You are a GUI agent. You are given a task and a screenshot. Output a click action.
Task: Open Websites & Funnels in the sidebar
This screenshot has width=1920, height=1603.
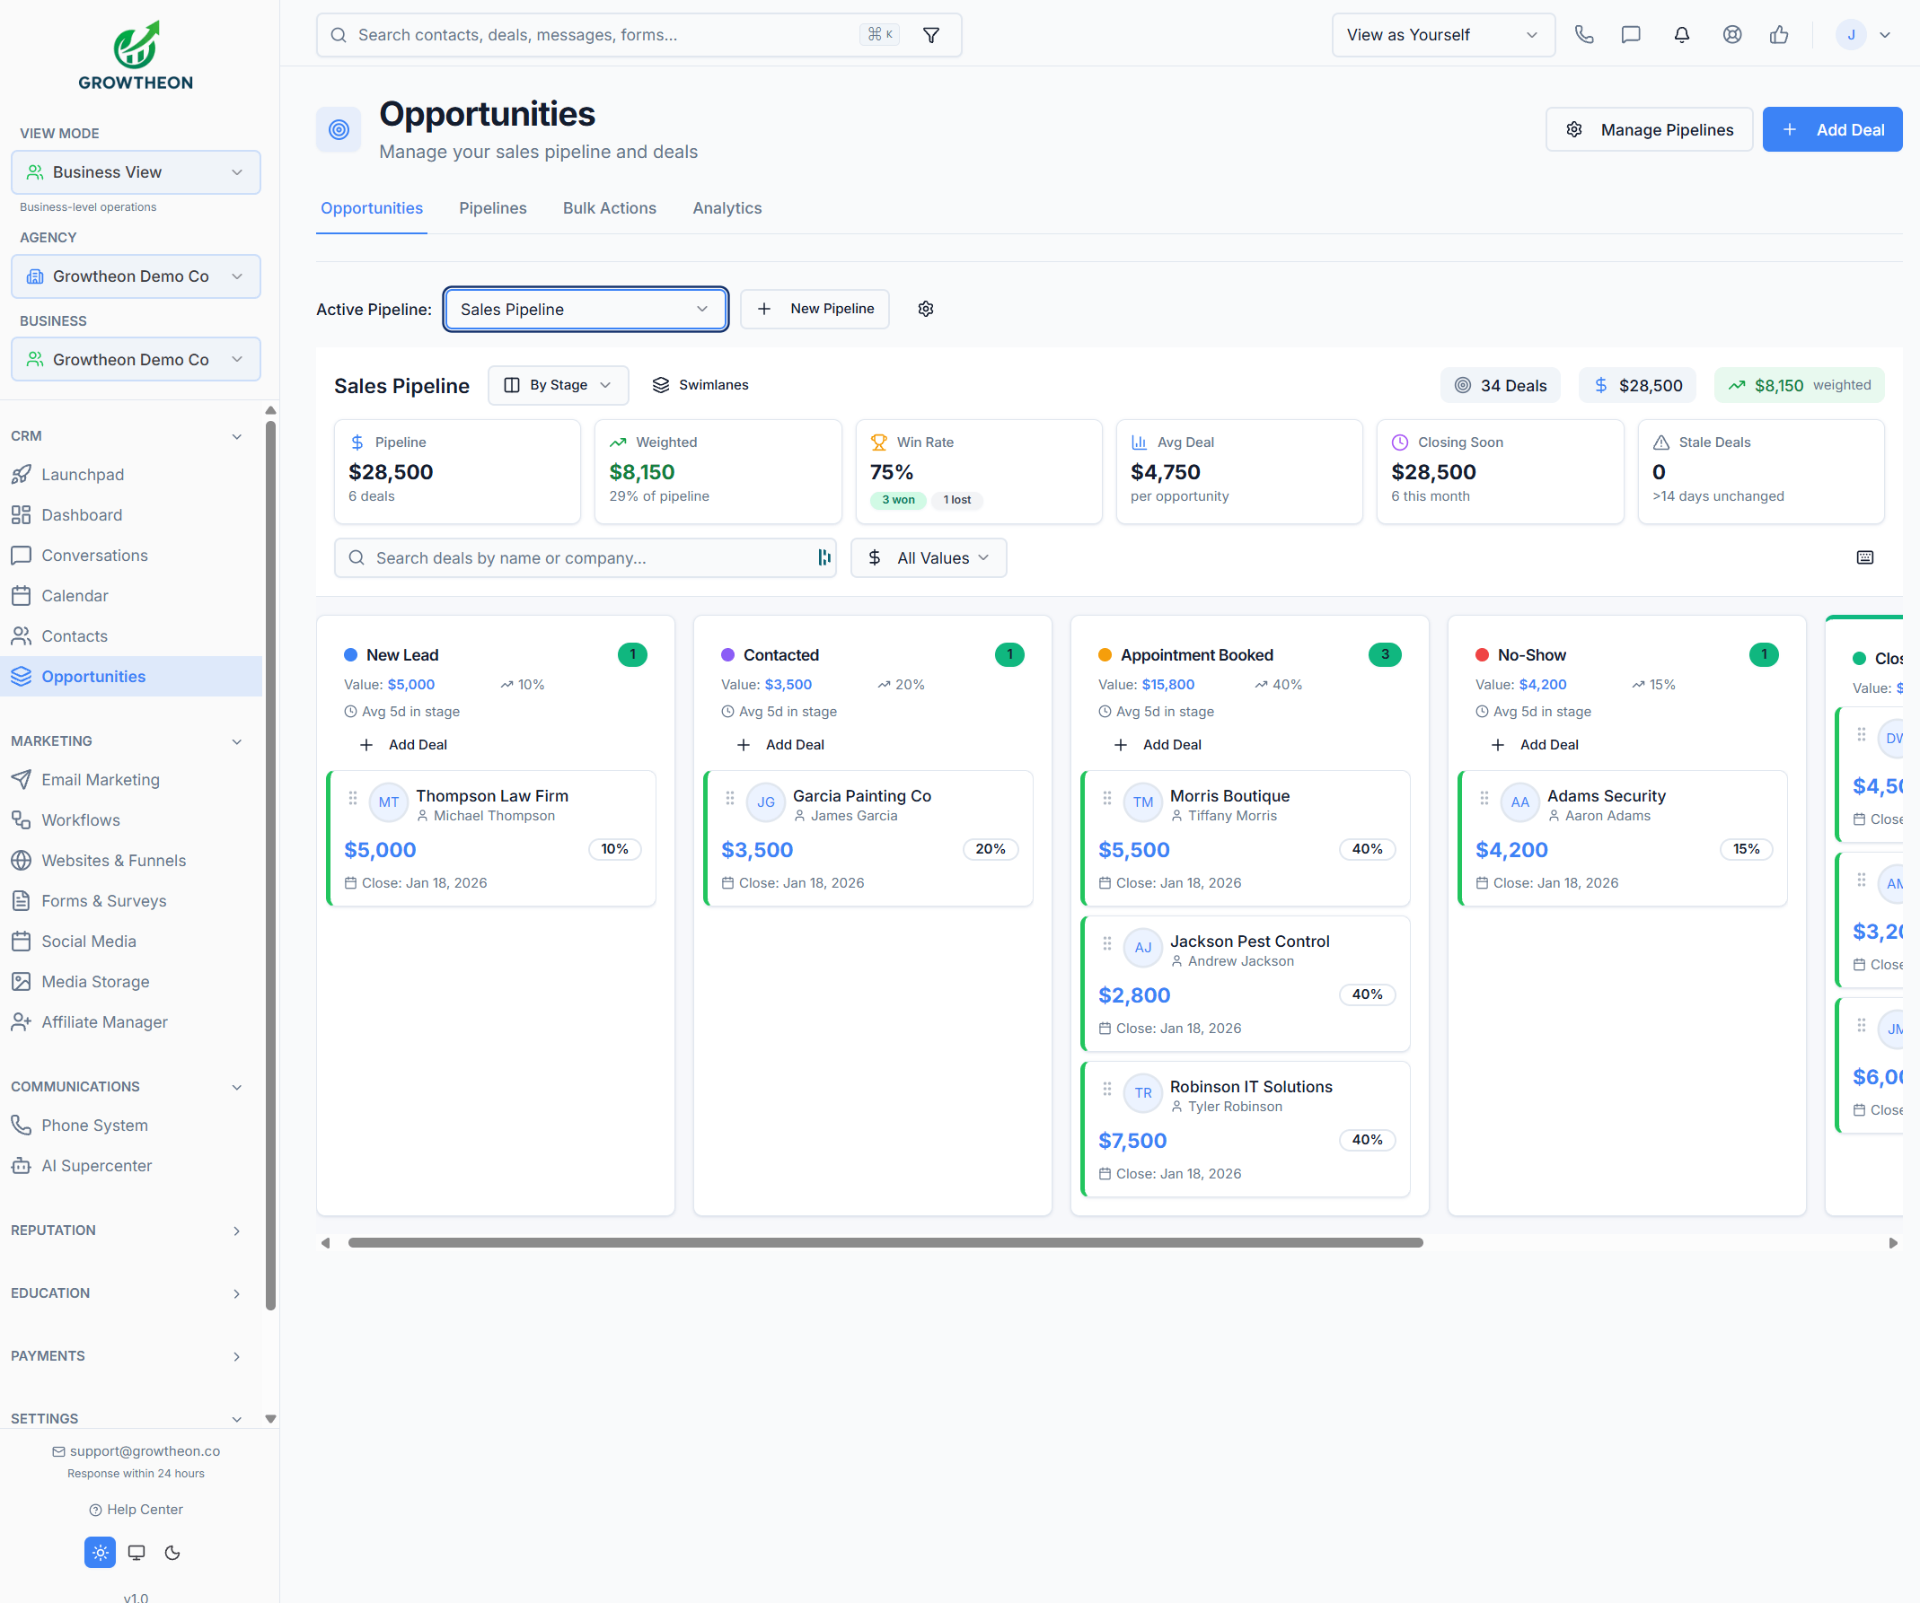point(131,860)
